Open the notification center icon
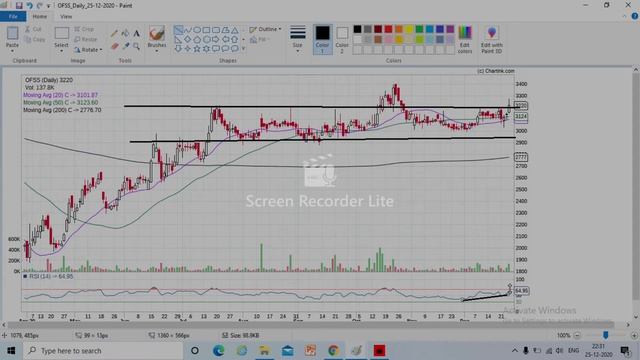The image size is (640, 360). point(625,351)
